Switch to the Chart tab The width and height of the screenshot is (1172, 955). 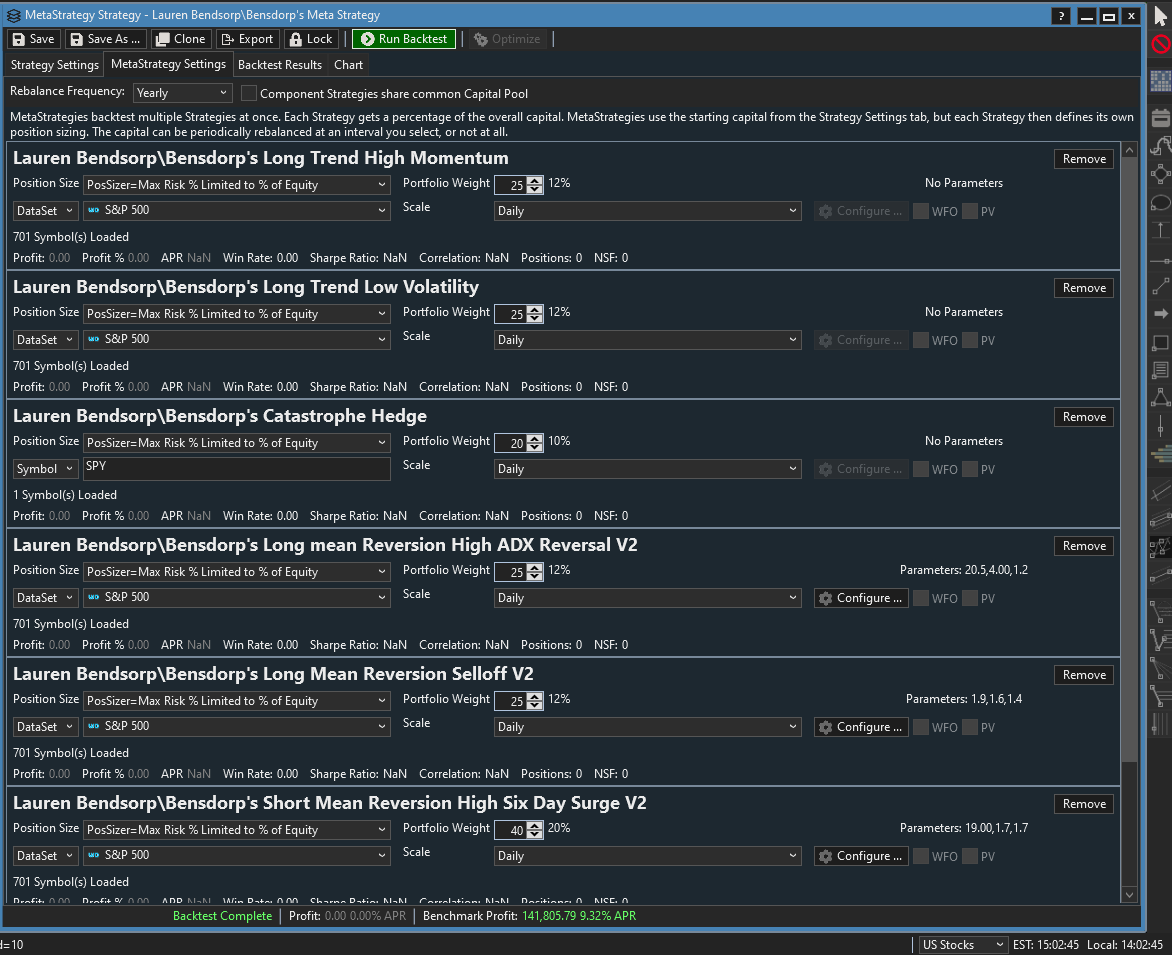click(x=348, y=65)
